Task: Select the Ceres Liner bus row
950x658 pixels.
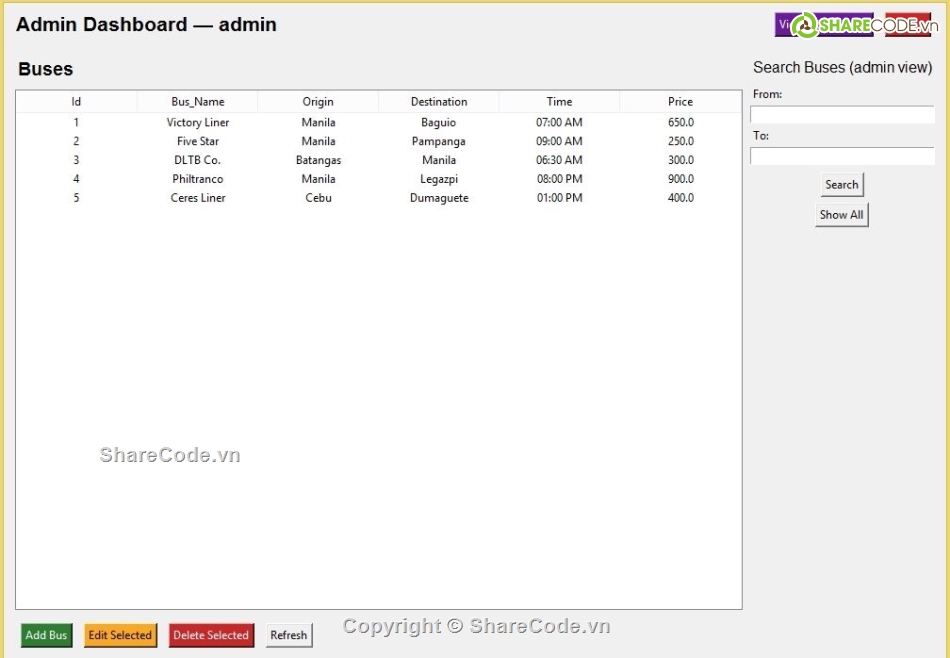Action: pyautogui.click(x=198, y=198)
